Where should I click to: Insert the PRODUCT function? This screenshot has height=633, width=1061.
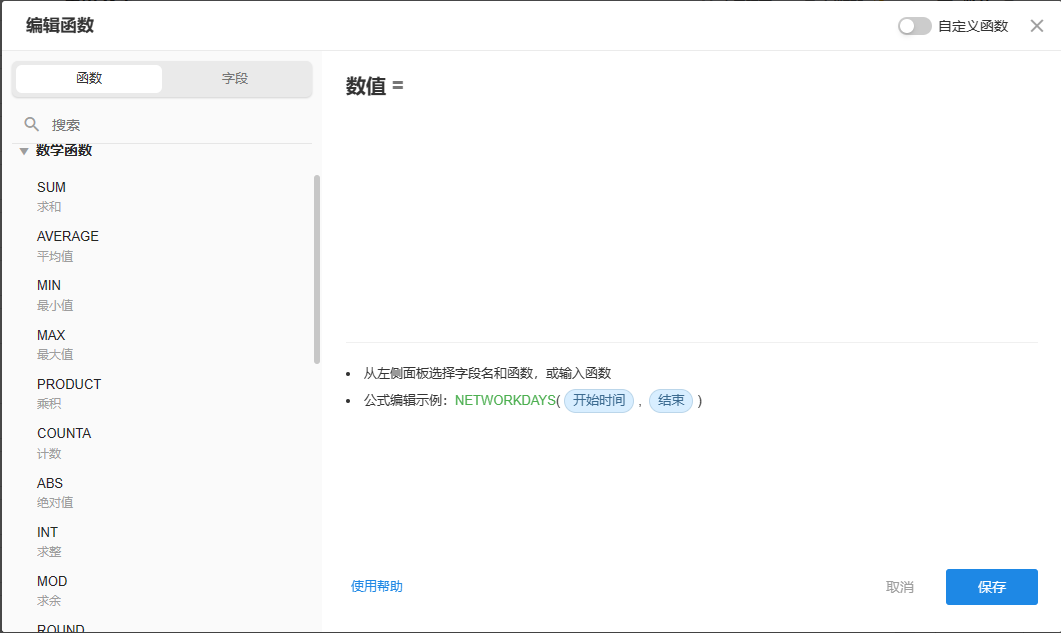pos(69,393)
